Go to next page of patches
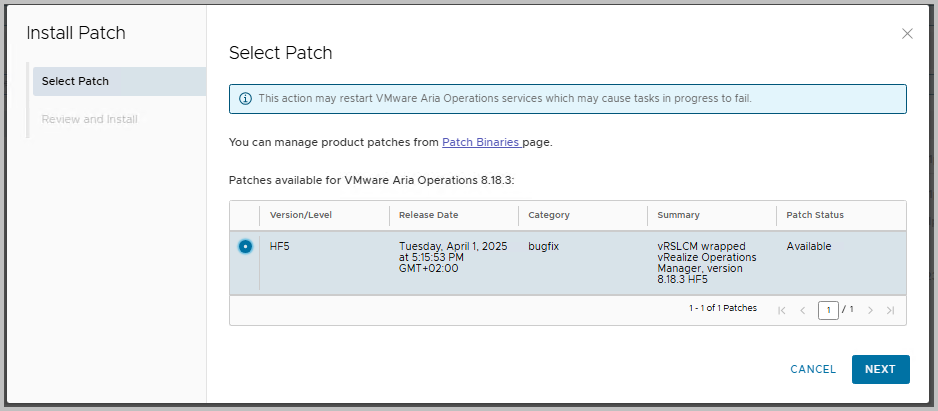This screenshot has width=938, height=411. coord(870,310)
